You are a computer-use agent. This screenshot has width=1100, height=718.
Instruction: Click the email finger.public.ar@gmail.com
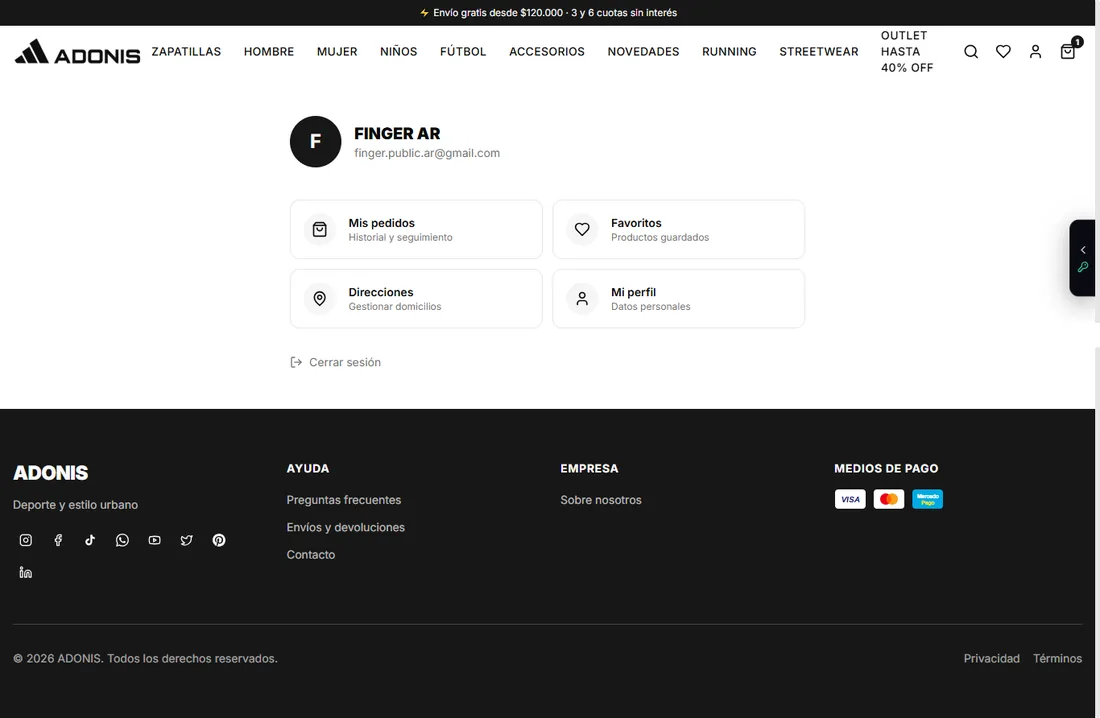[x=427, y=153]
